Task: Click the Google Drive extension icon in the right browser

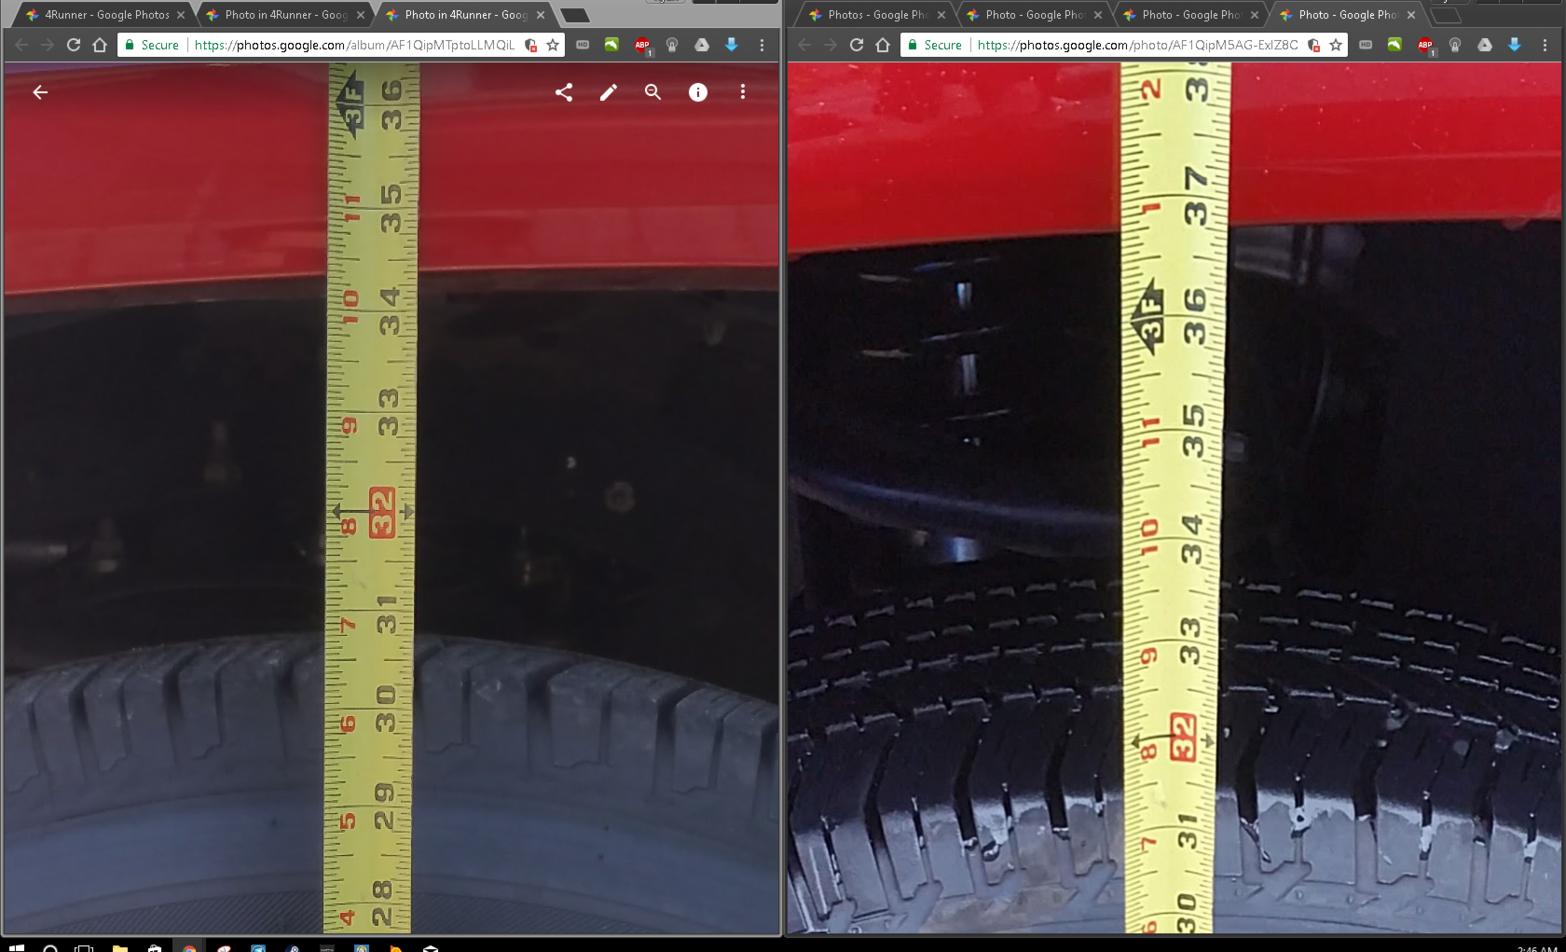Action: click(x=1485, y=45)
